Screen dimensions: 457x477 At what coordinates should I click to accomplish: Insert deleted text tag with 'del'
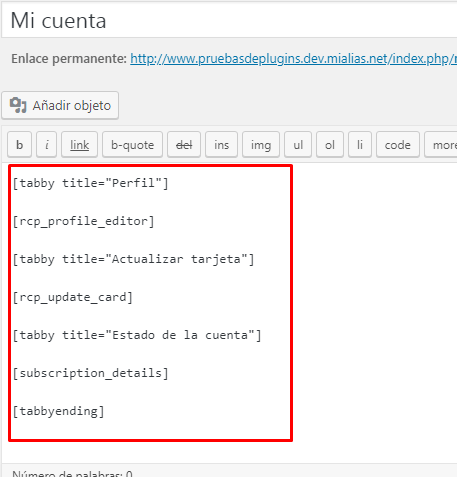pos(184,145)
